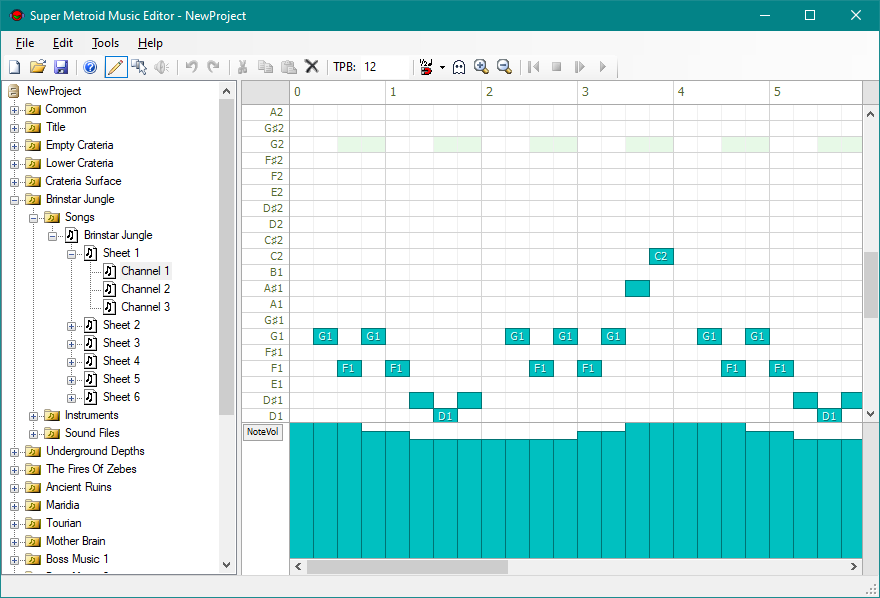Zoom out with the magnifier minus icon
Screen dimensions: 880x598
pyautogui.click(x=505, y=67)
